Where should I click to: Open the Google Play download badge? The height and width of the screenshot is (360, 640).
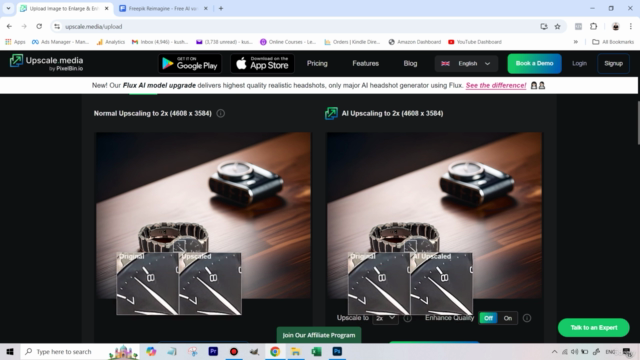tap(190, 64)
